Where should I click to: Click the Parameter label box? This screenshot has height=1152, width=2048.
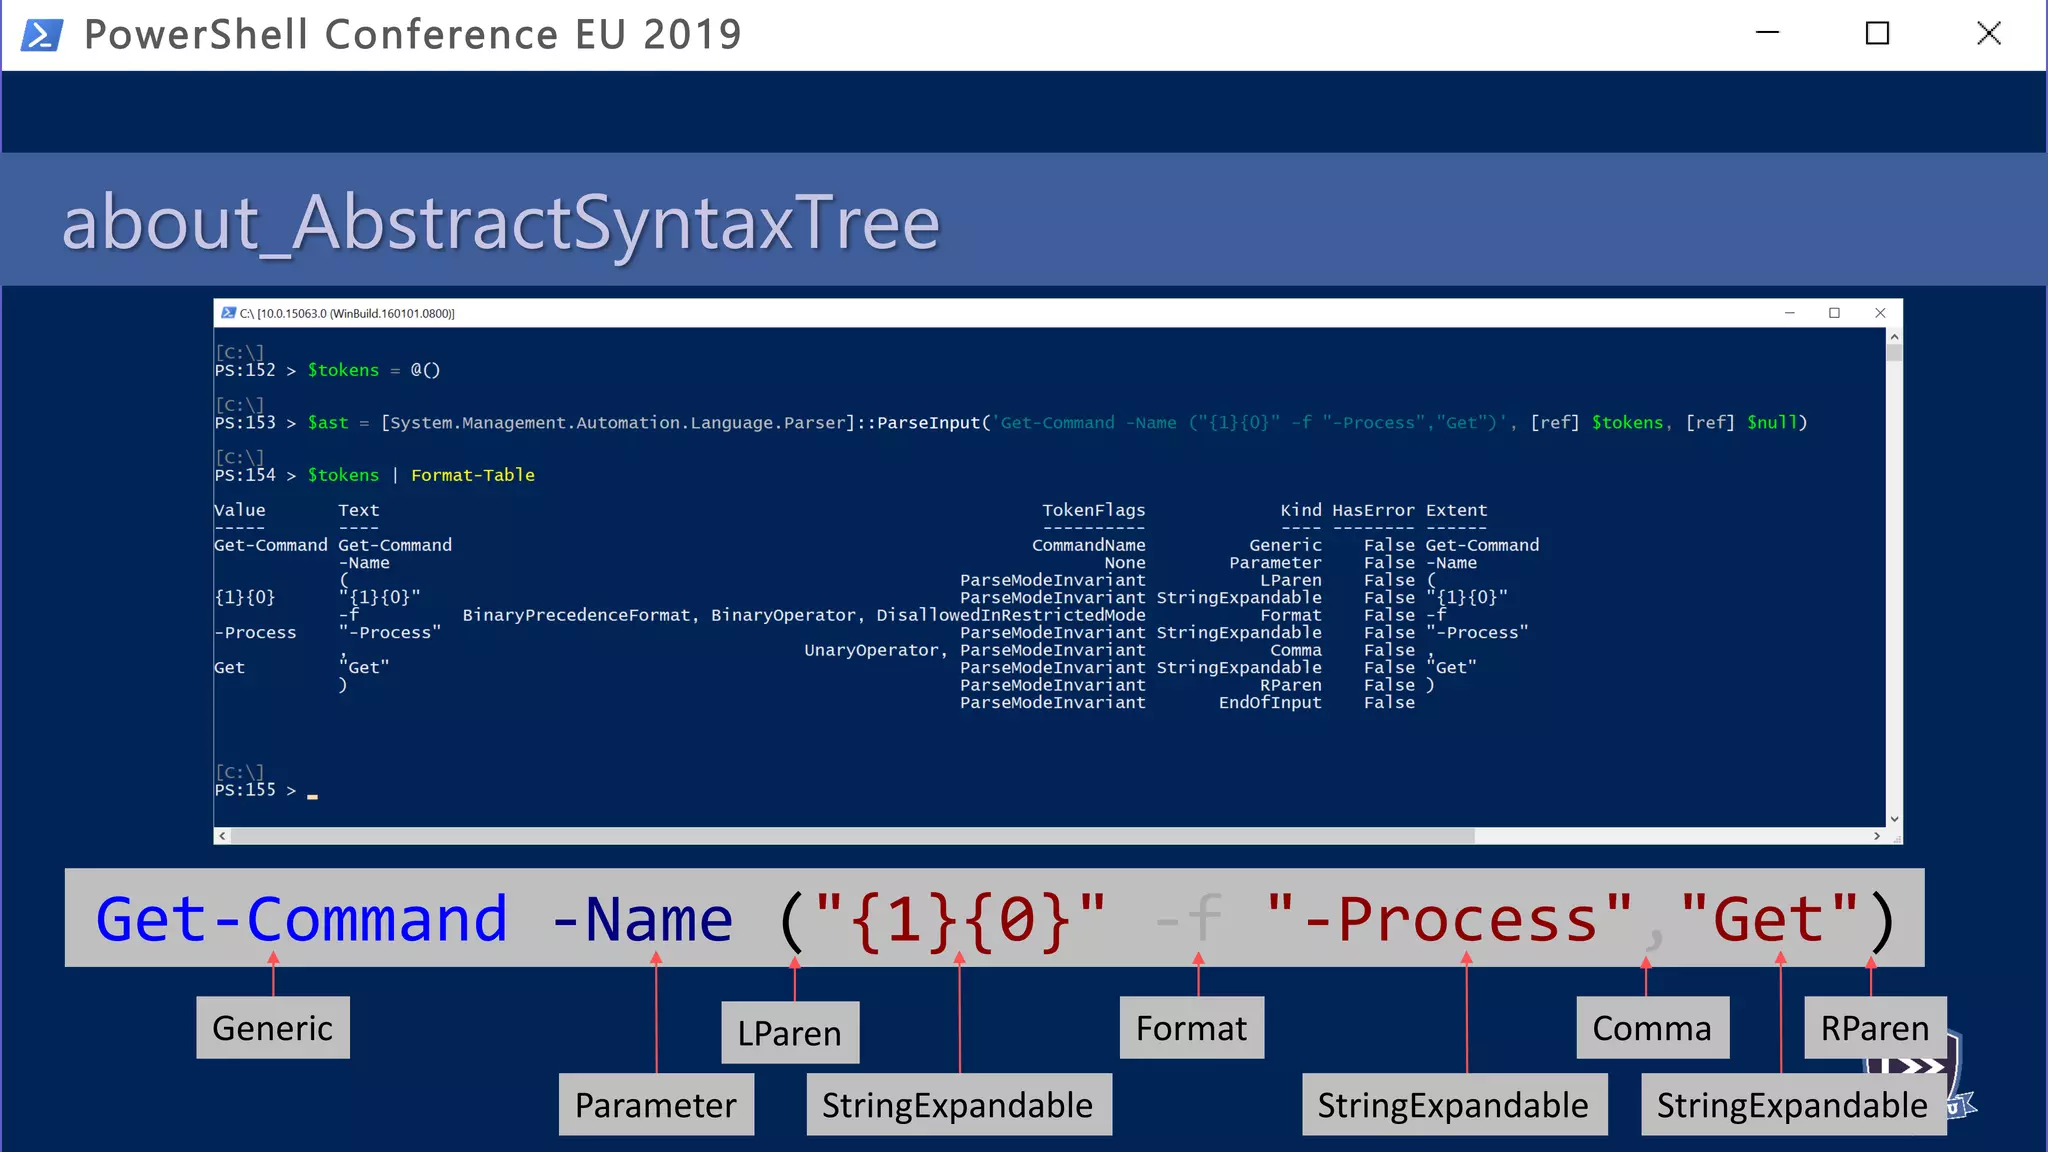[656, 1105]
